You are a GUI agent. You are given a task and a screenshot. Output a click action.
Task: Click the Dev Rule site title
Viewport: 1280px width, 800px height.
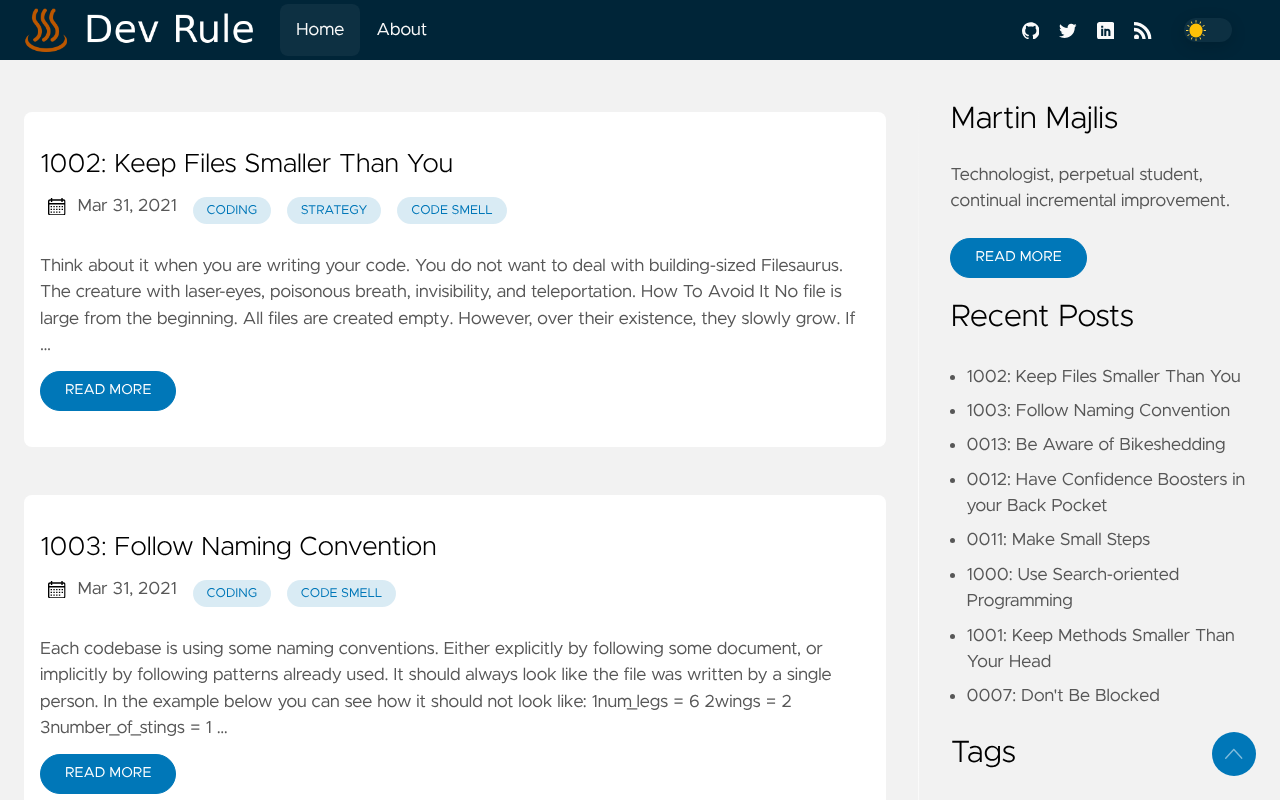[170, 30]
